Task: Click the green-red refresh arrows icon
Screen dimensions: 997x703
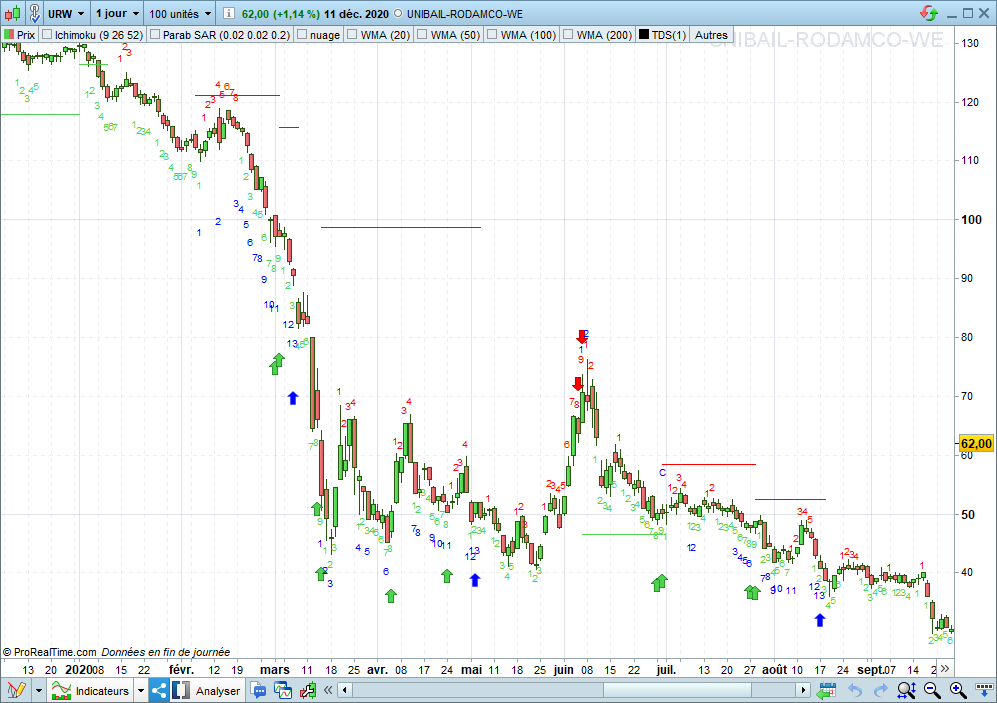Action: pos(929,14)
